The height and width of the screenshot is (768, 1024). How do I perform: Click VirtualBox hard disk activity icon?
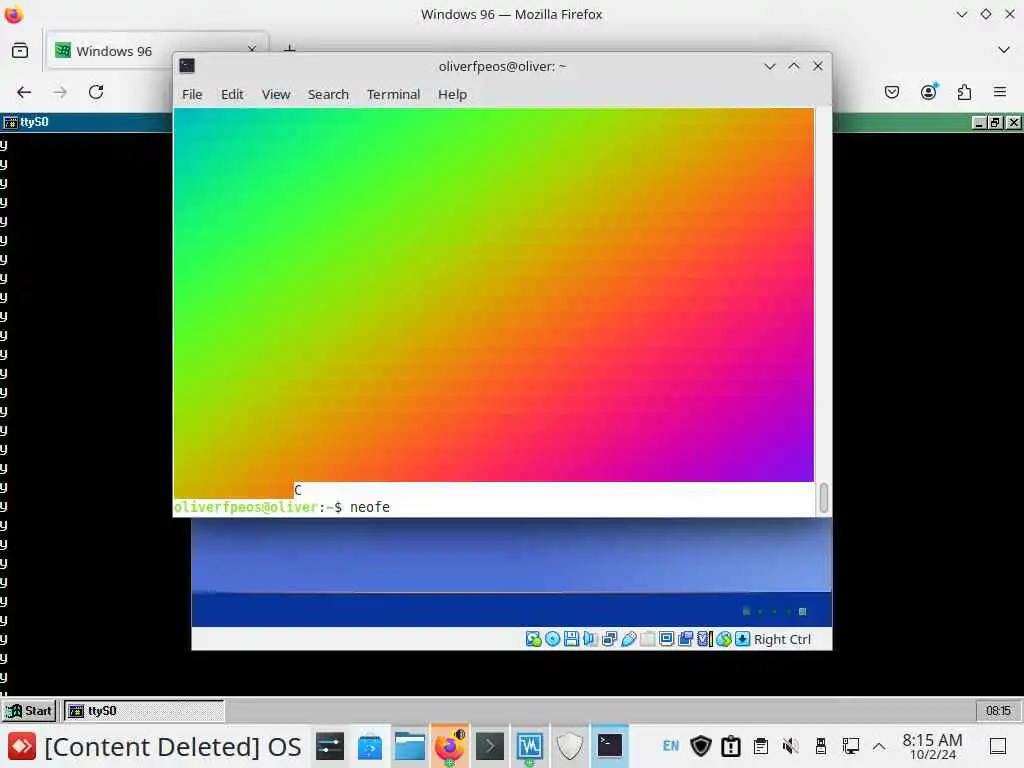pos(533,639)
